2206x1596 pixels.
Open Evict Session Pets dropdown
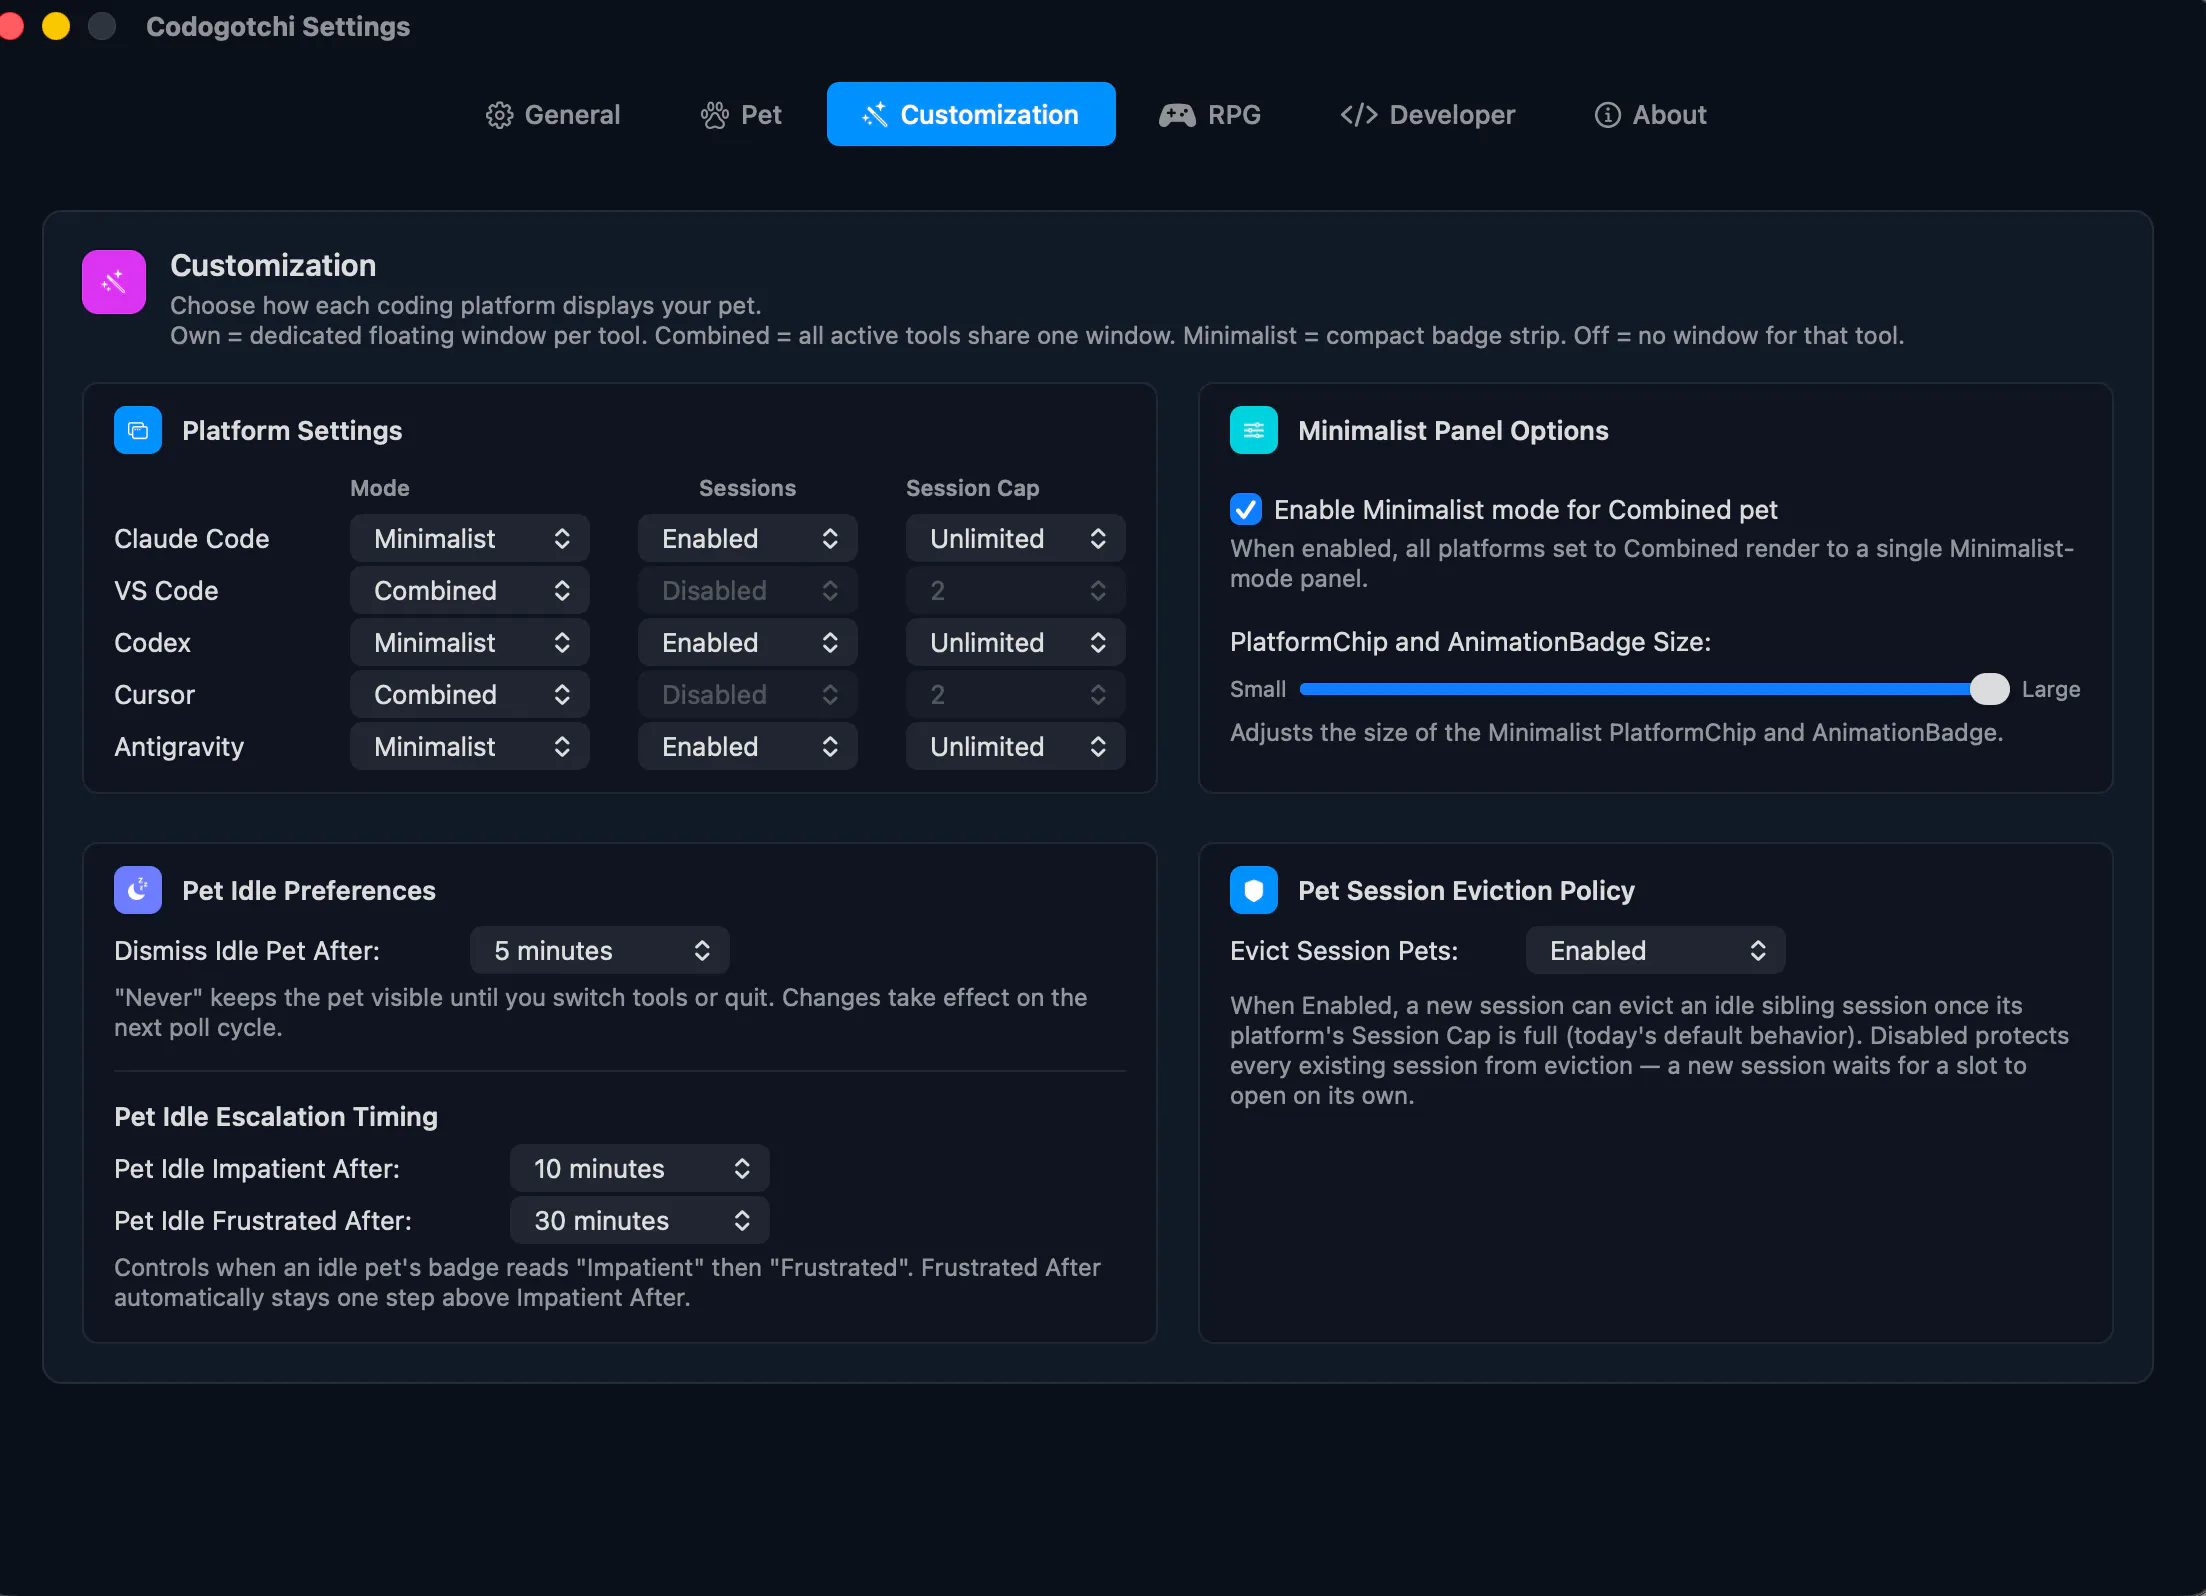click(1656, 951)
